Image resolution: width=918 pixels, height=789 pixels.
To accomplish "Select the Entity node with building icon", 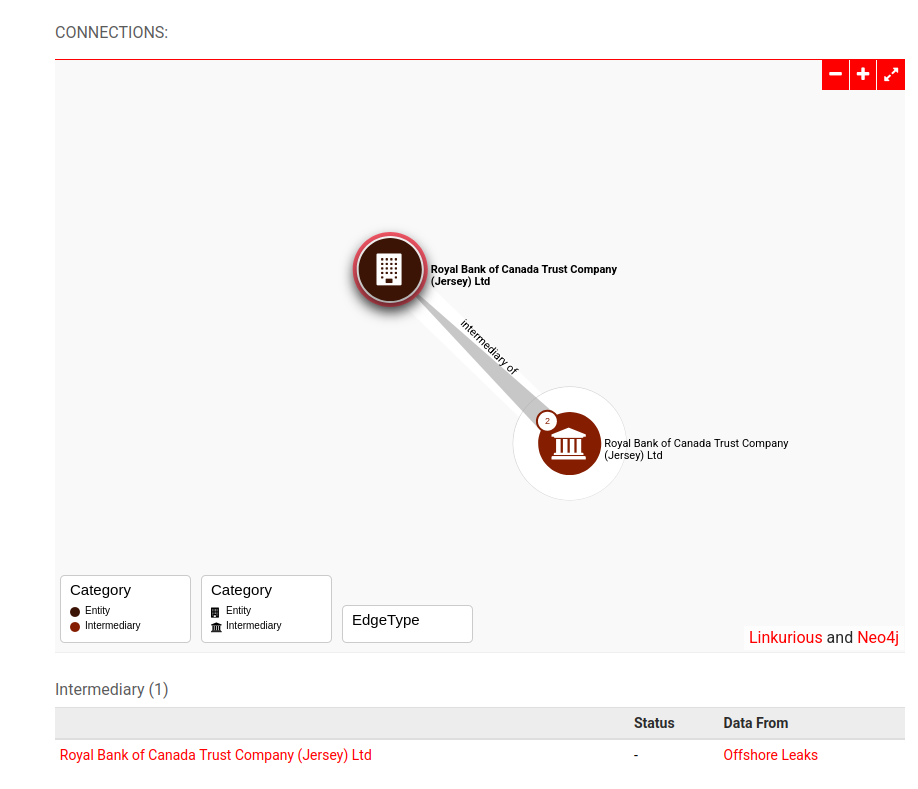I will pyautogui.click(x=389, y=269).
